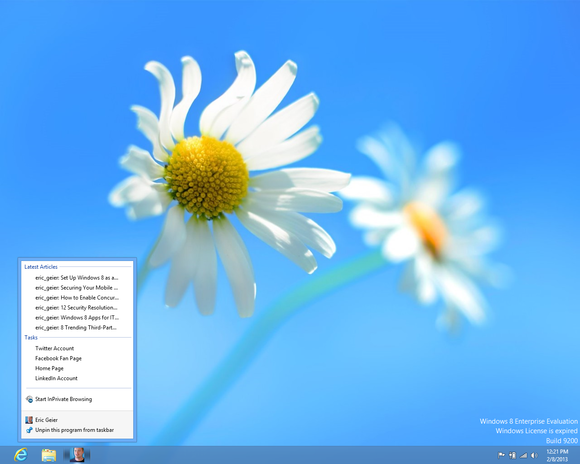Open article 'Securing Your Mobile ...'
Image resolution: width=580 pixels, height=464 pixels.
(x=77, y=288)
